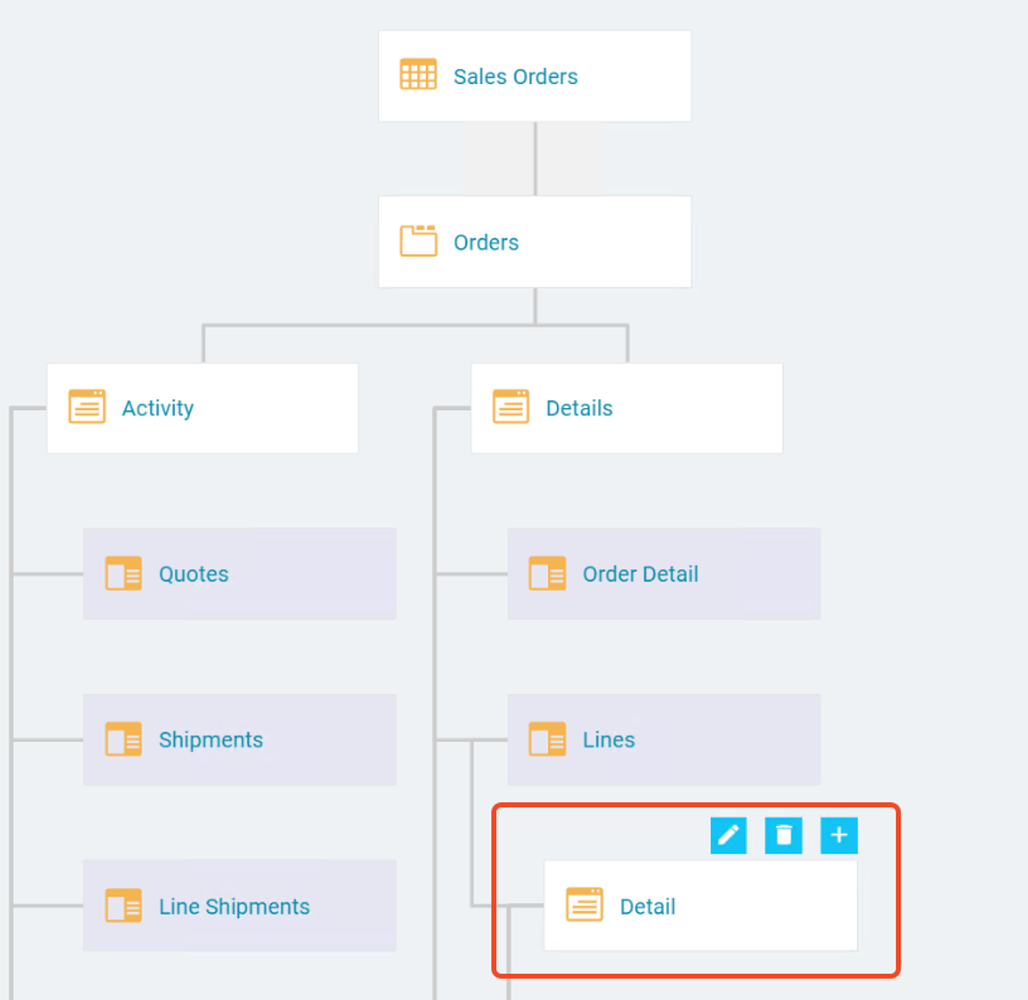The image size is (1028, 1000).
Task: Click the trash delete icon above Detail
Action: (783, 835)
